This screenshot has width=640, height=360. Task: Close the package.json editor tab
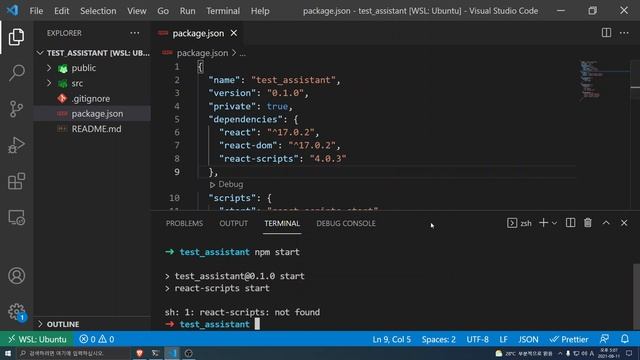click(234, 33)
